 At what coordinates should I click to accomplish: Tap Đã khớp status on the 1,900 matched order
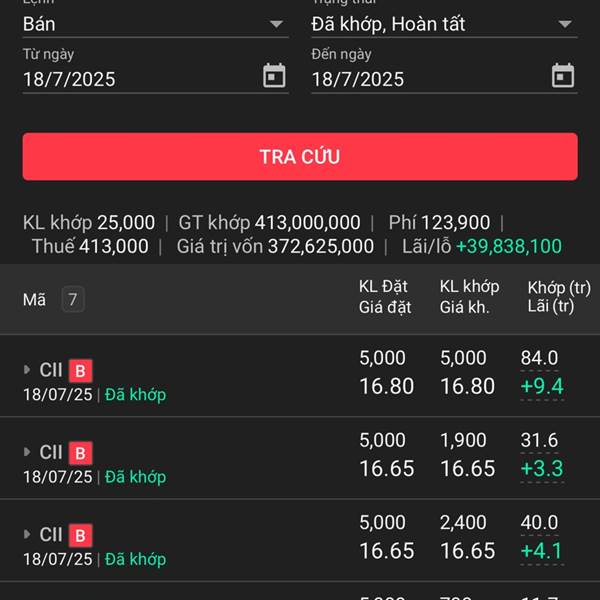(135, 477)
